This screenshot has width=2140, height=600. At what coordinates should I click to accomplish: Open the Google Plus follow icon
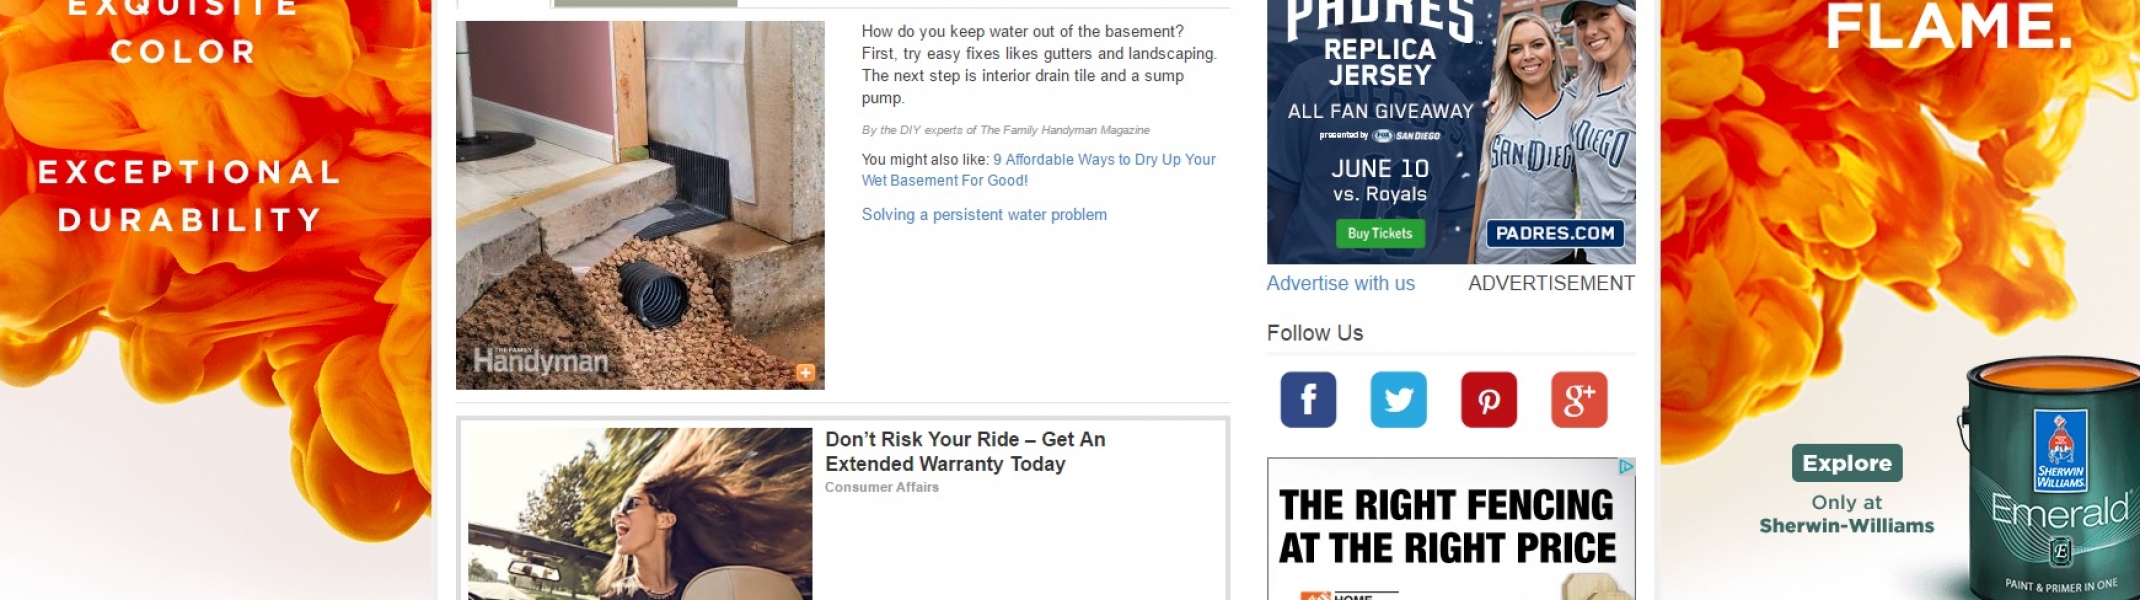pyautogui.click(x=1579, y=400)
